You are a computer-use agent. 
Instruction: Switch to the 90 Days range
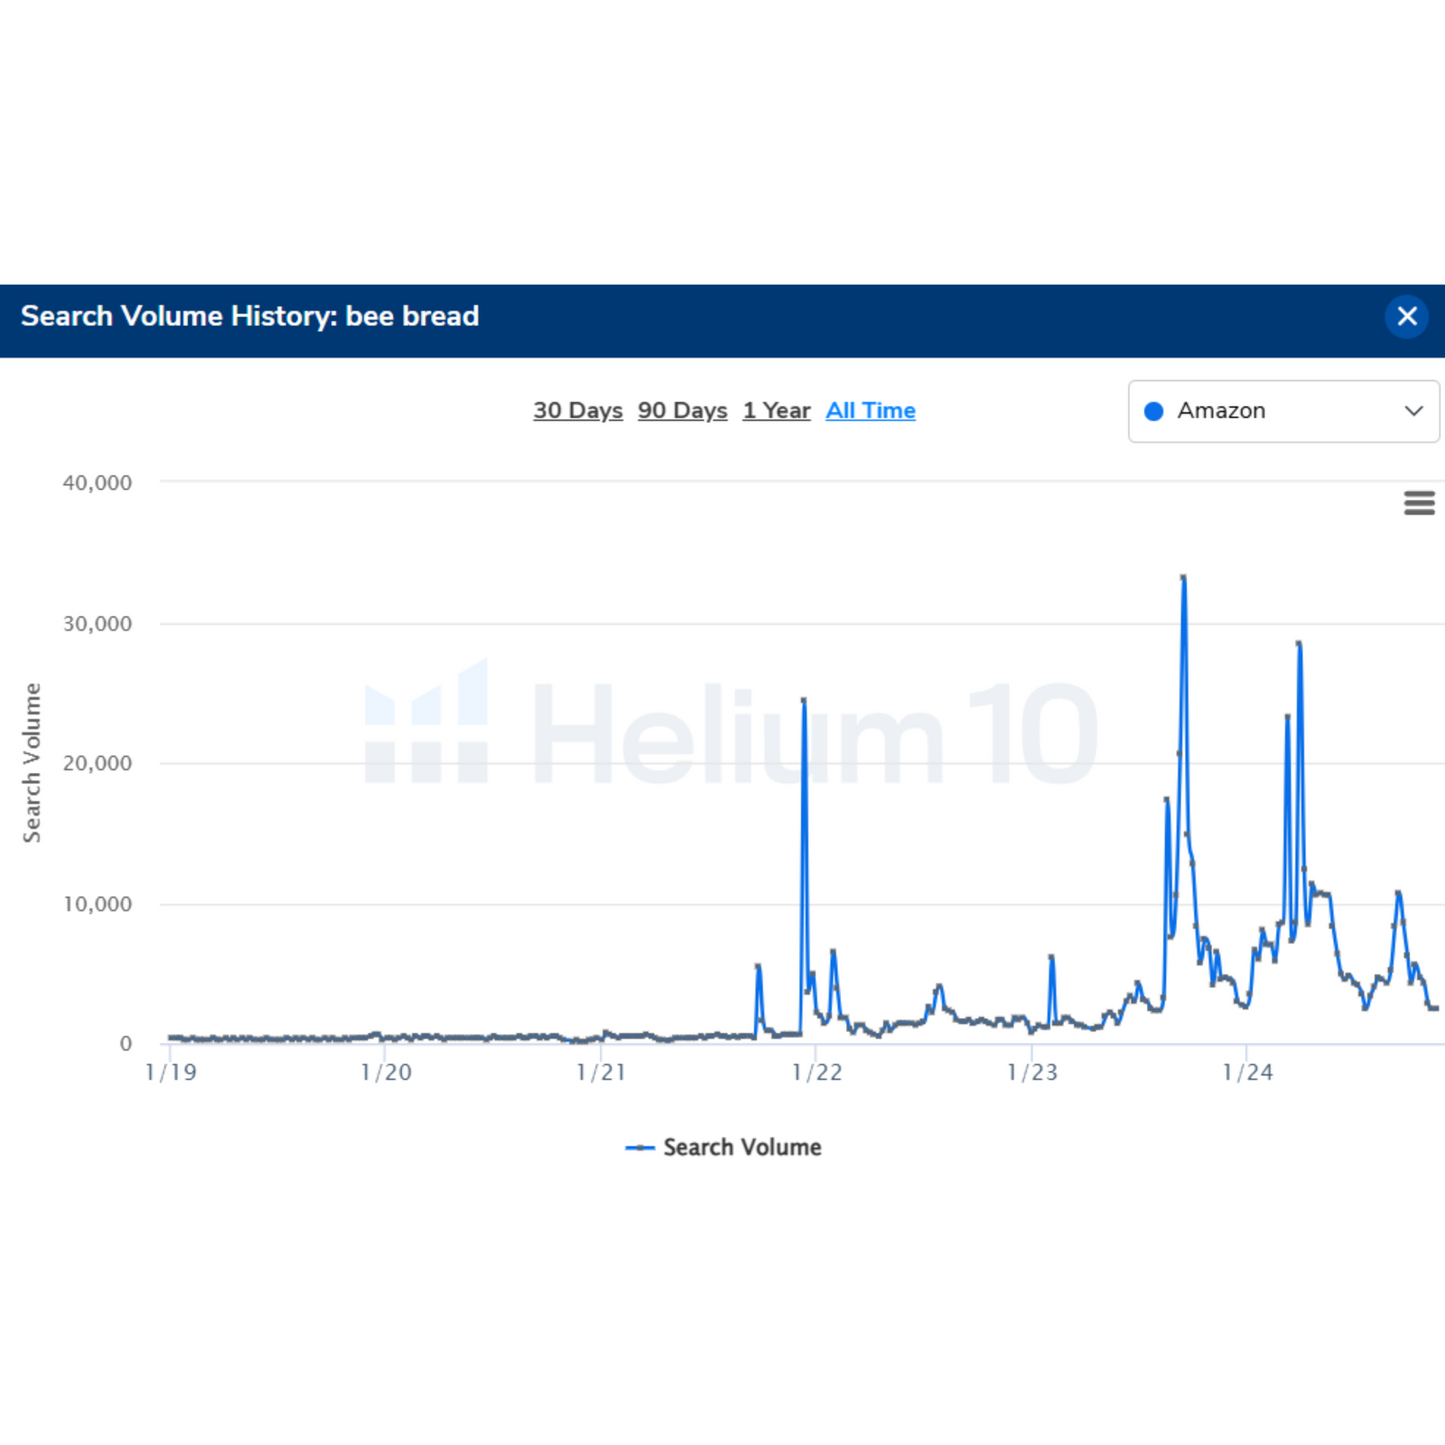pyautogui.click(x=683, y=411)
